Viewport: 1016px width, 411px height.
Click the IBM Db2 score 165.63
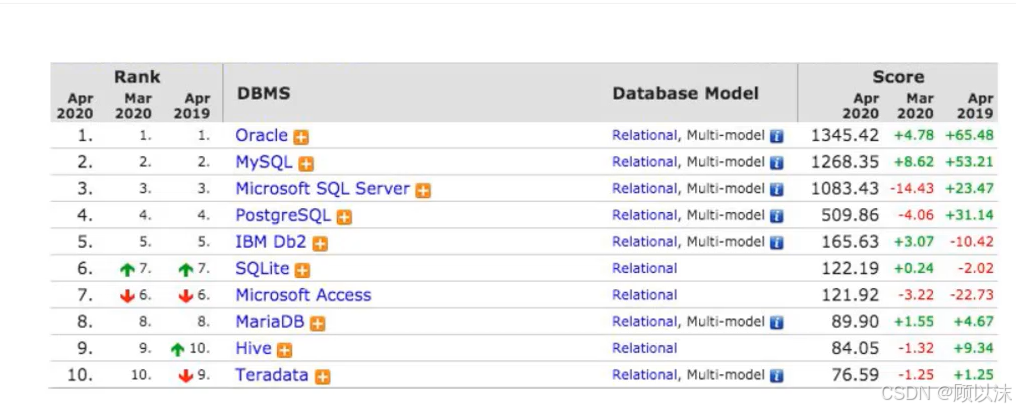[x=850, y=242]
